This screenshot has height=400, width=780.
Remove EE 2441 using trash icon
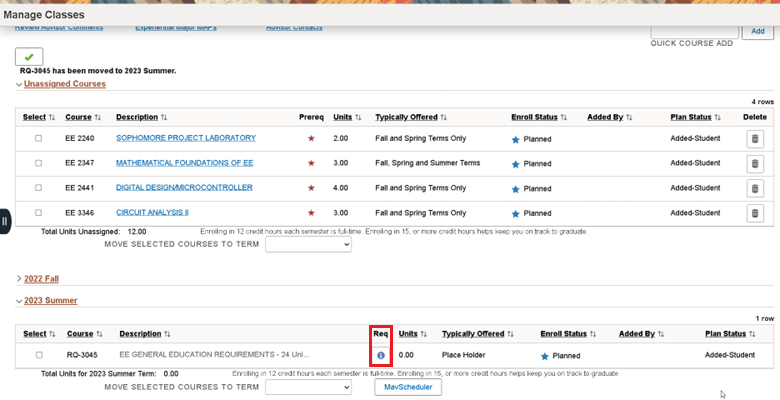point(754,188)
